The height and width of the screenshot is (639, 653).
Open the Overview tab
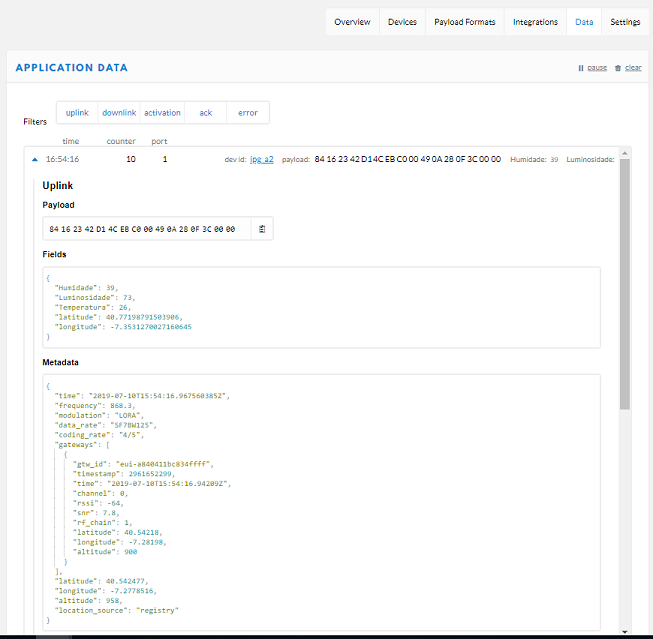tap(352, 22)
